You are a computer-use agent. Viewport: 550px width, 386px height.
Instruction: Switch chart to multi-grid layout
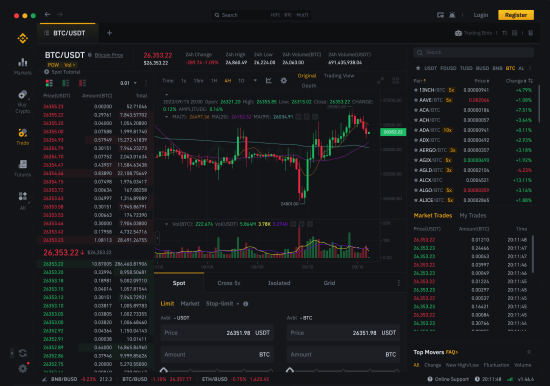(395, 80)
